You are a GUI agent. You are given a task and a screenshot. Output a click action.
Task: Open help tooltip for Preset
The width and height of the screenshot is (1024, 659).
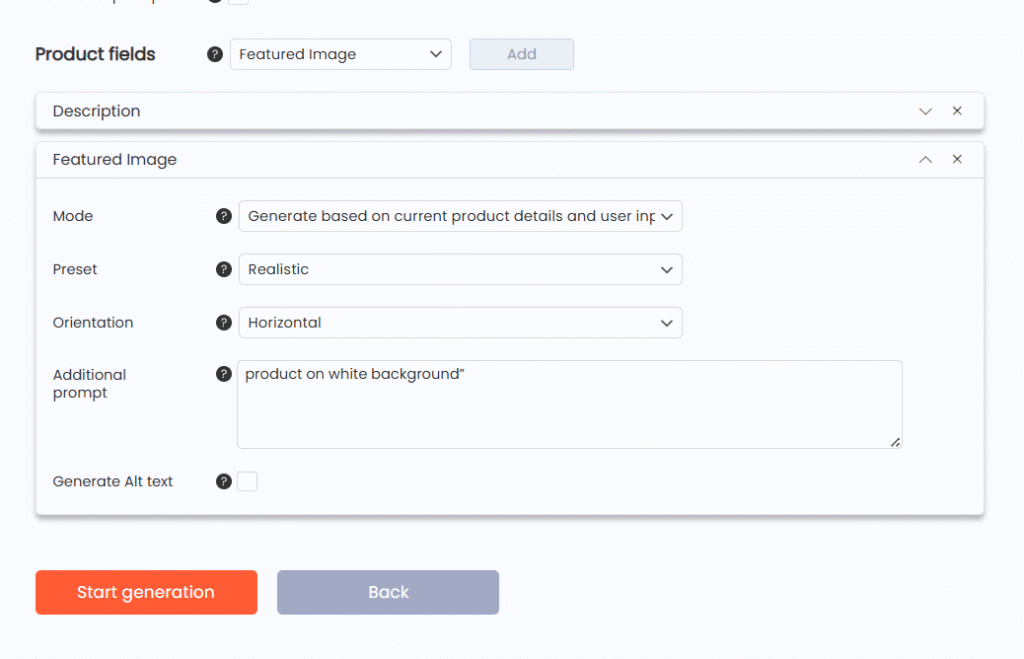223,269
